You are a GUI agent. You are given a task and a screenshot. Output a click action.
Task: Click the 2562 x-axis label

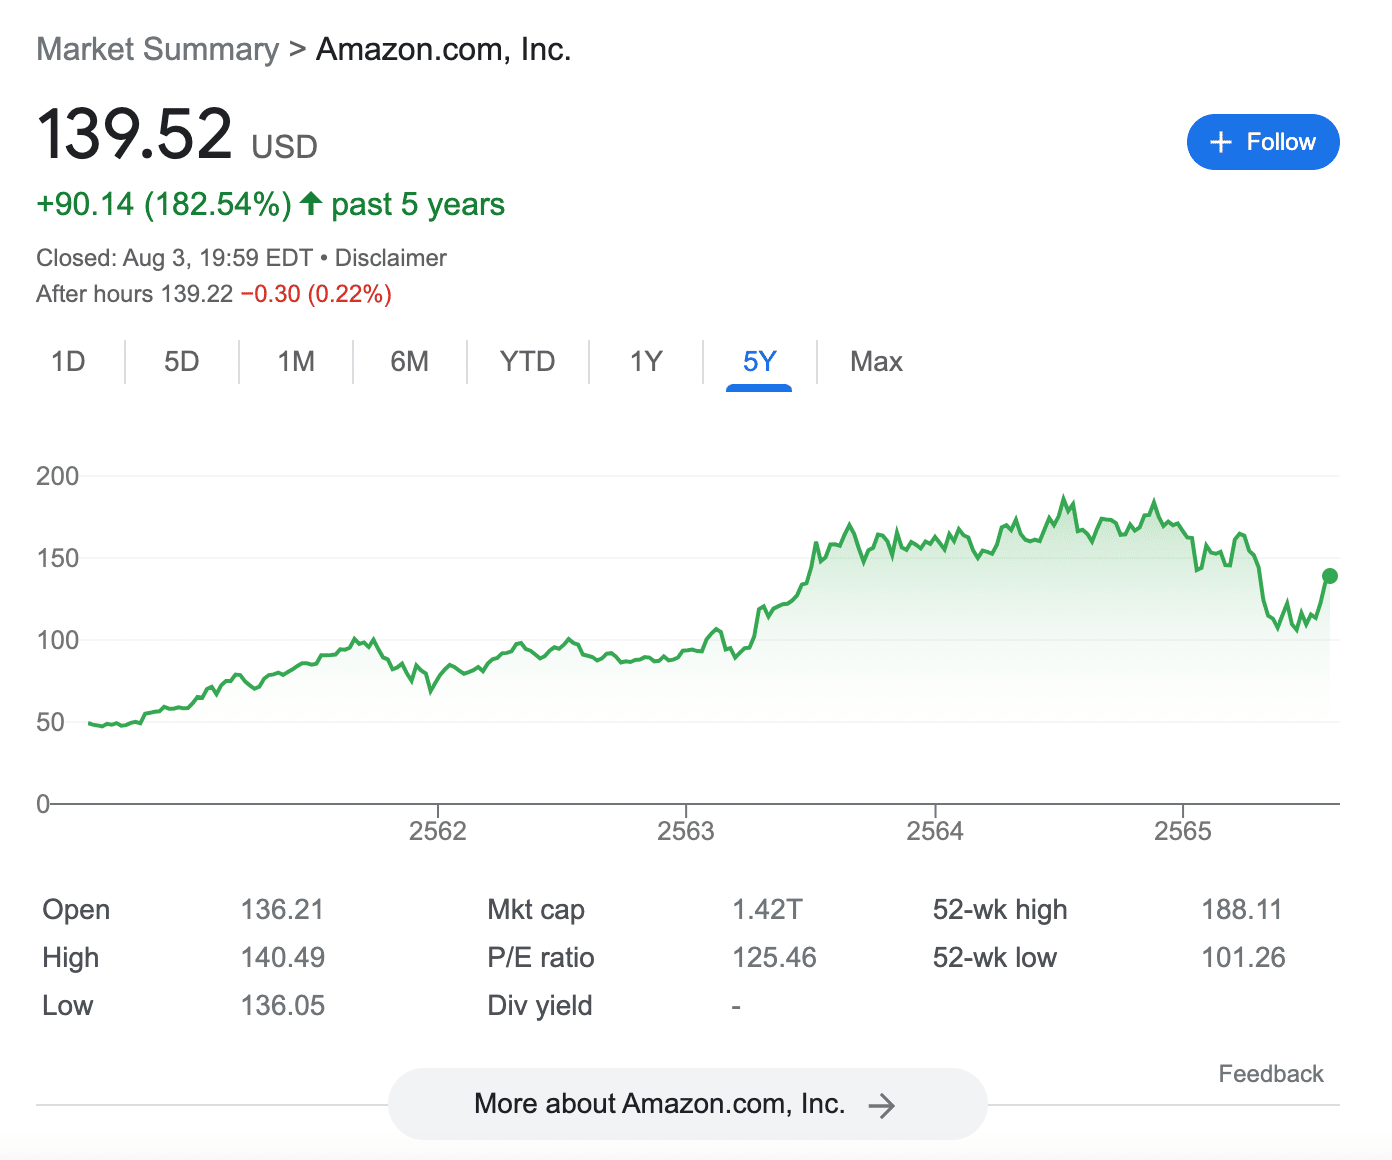438,831
